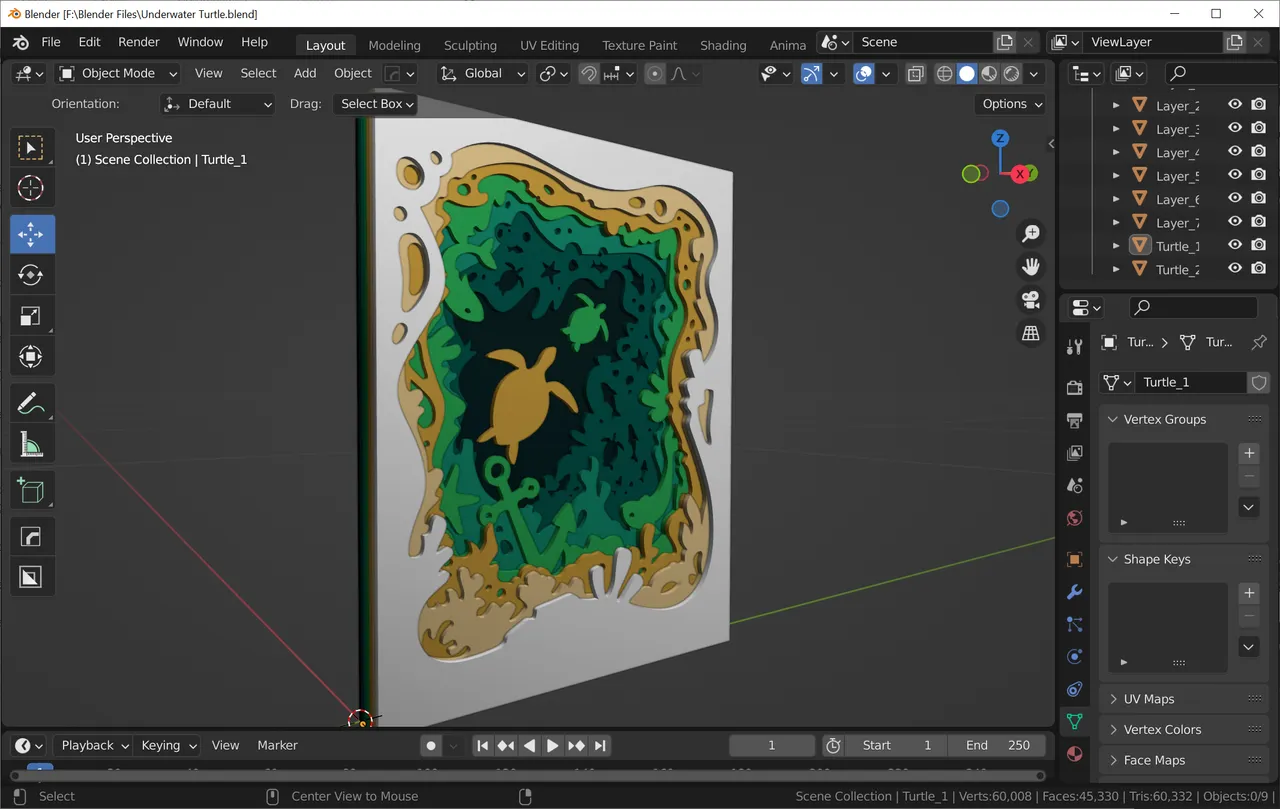Open the Material properties tab

(x=1075, y=754)
